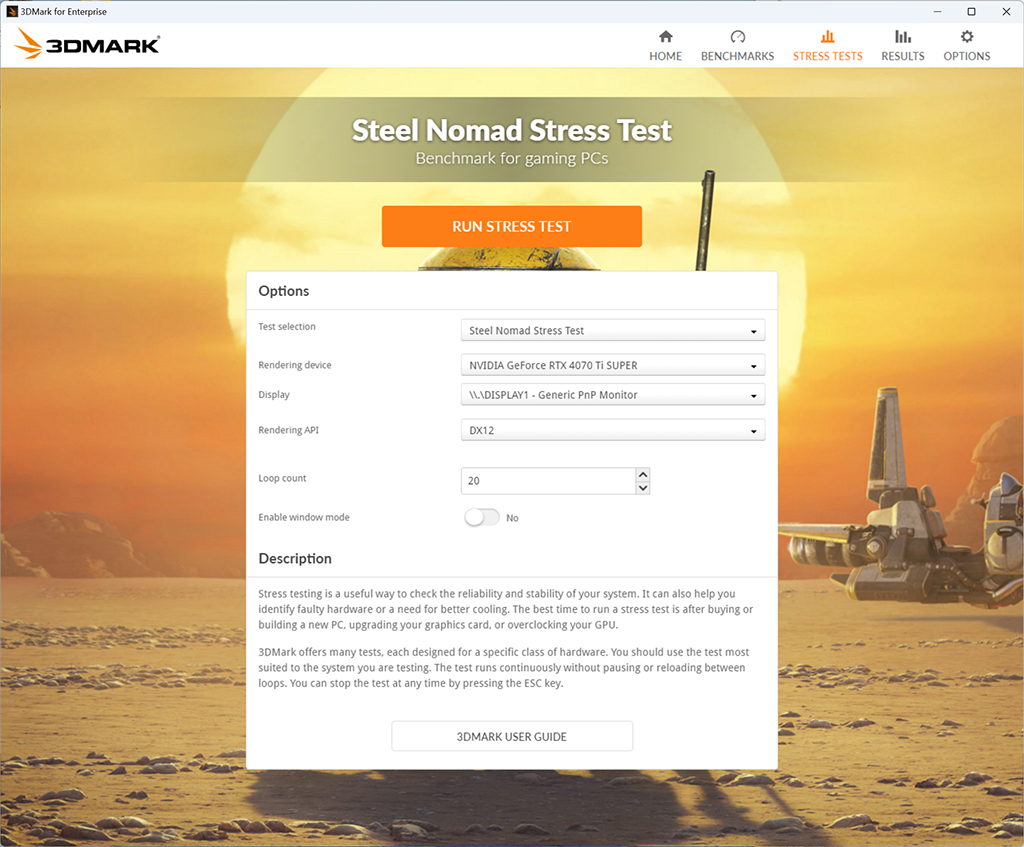
Task: Increase loop count with up arrow
Action: coord(643,474)
